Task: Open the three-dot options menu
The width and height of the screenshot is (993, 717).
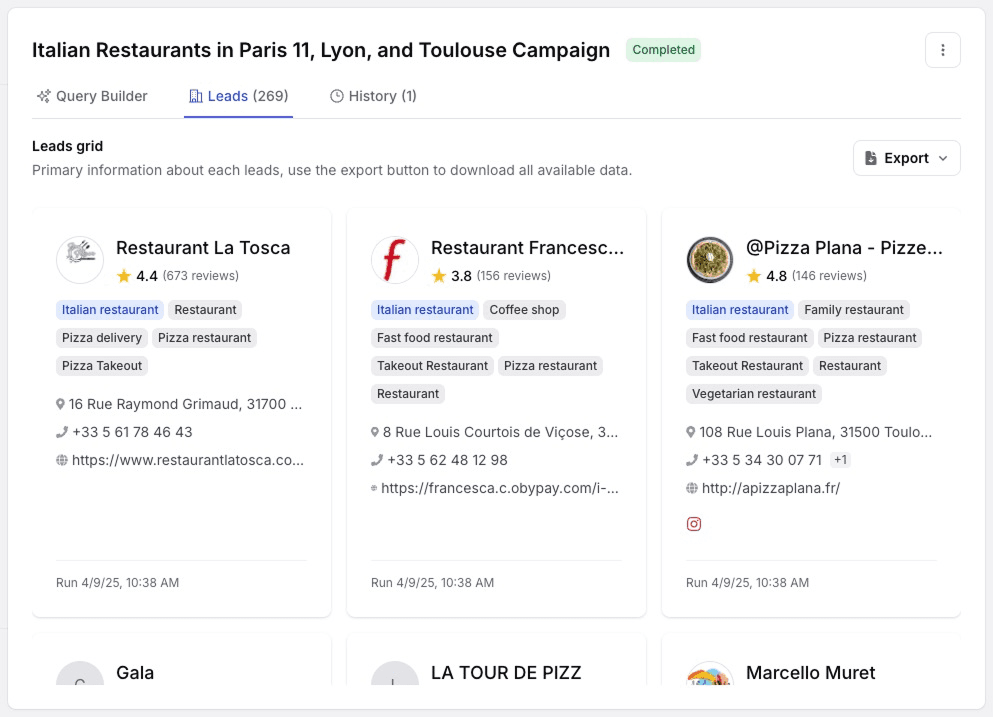Action: (x=941, y=49)
